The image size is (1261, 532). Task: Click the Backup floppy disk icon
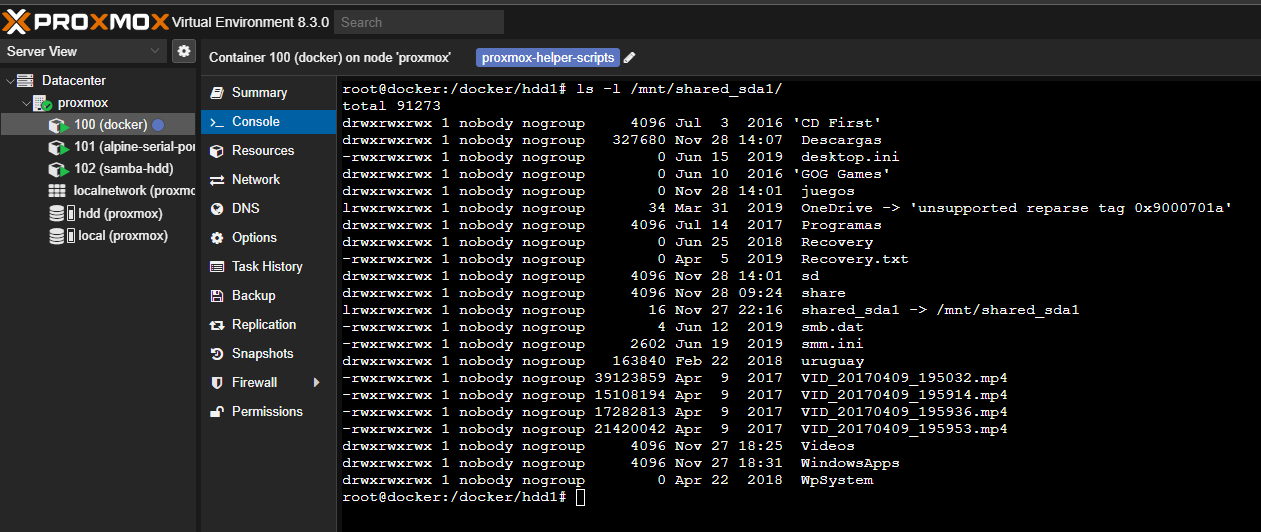point(216,296)
